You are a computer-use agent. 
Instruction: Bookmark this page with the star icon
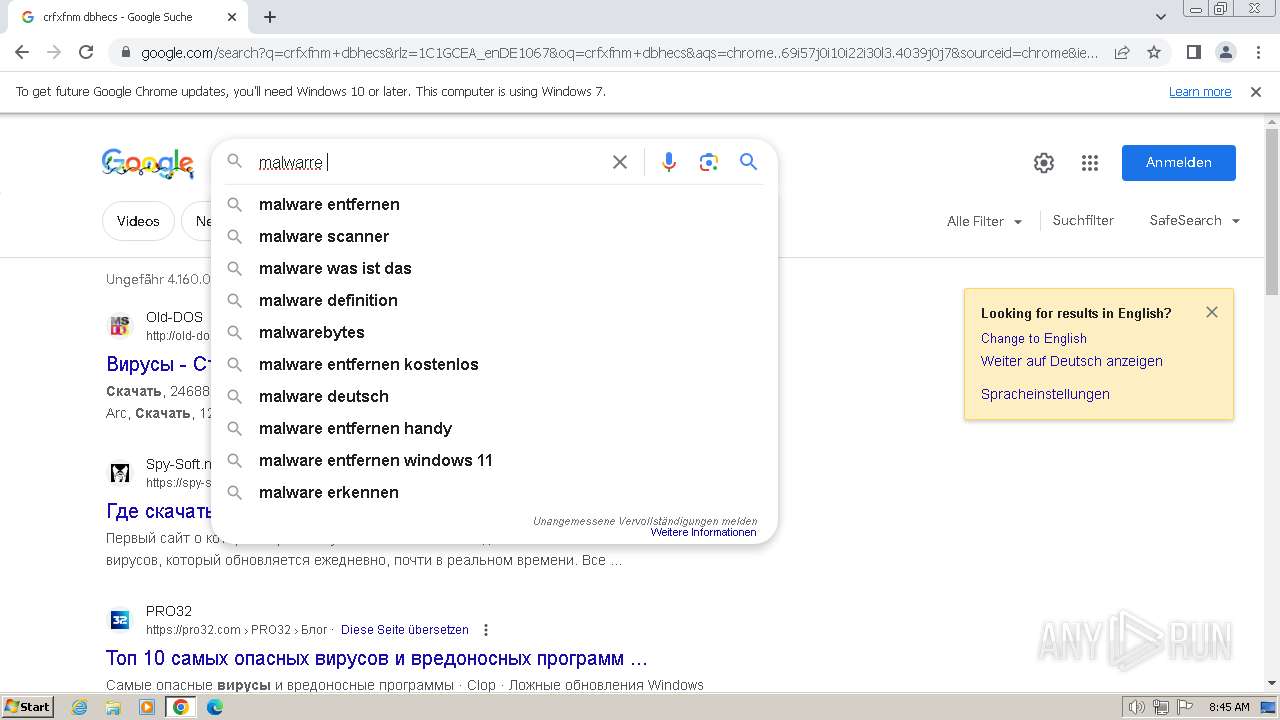click(1154, 52)
